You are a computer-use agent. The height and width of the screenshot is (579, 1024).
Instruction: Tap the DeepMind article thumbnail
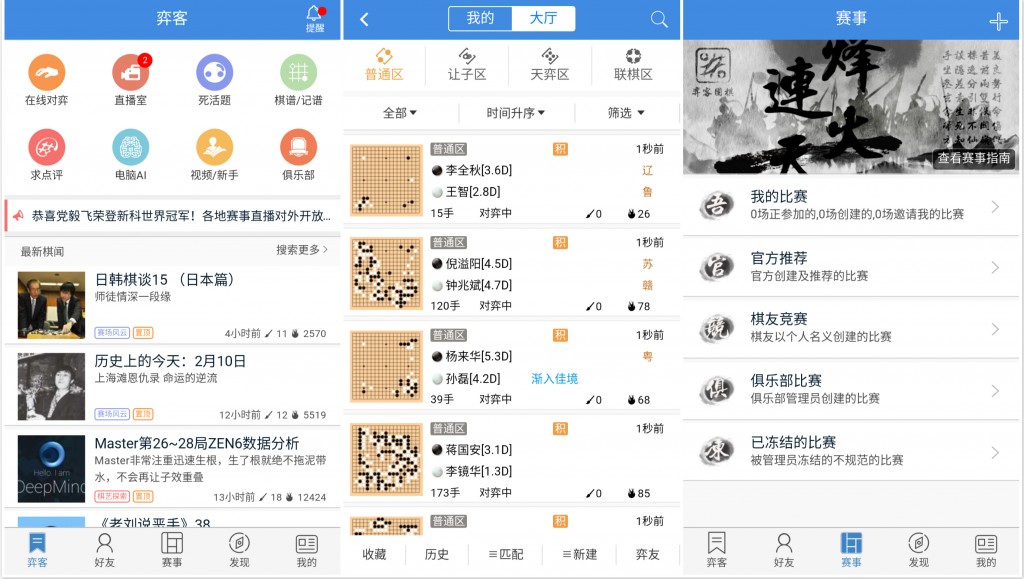pyautogui.click(x=51, y=469)
